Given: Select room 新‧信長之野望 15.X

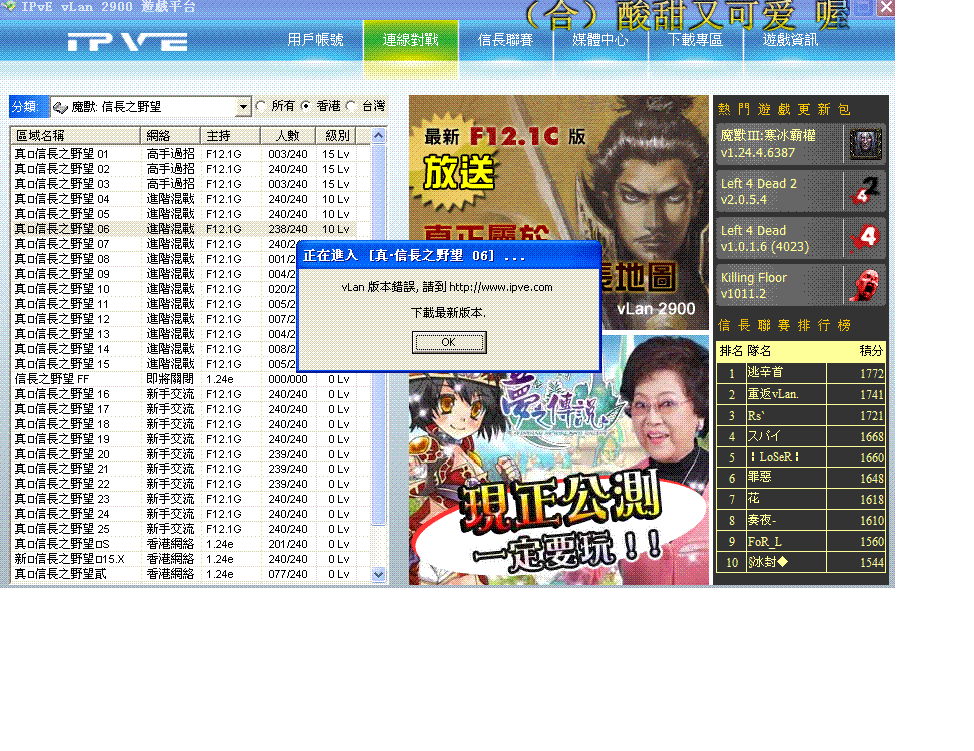Looking at the screenshot, I should 190,559.
